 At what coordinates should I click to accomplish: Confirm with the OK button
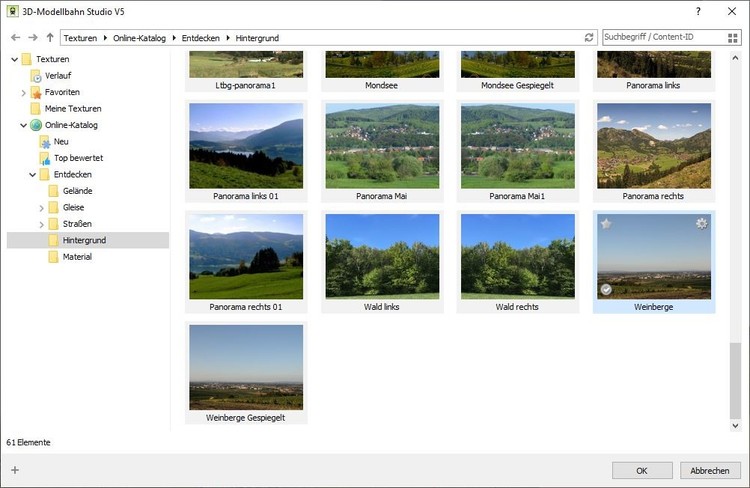click(642, 470)
